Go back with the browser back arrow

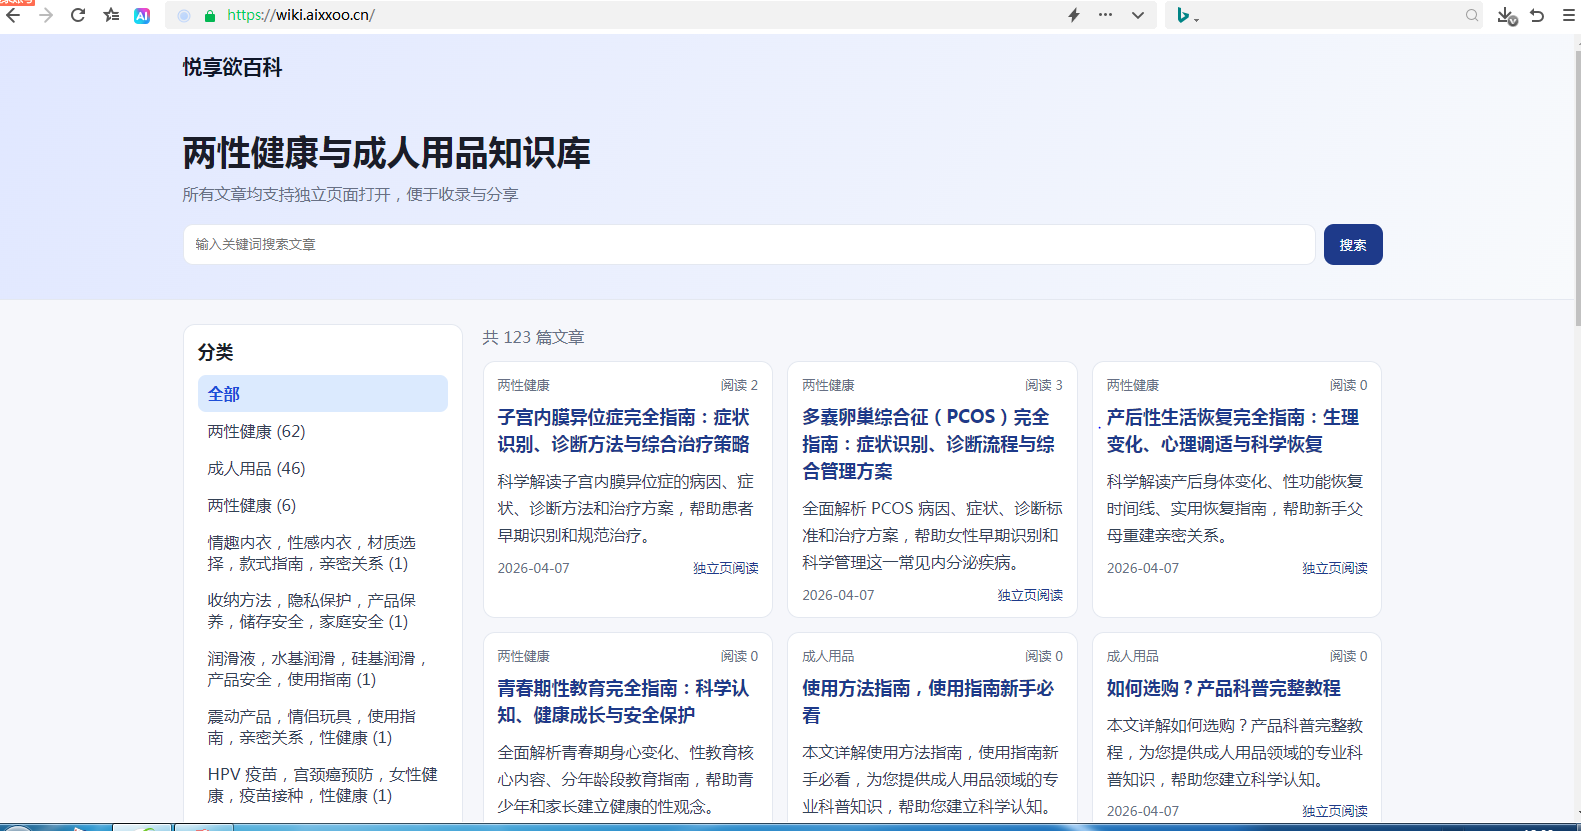tap(13, 15)
